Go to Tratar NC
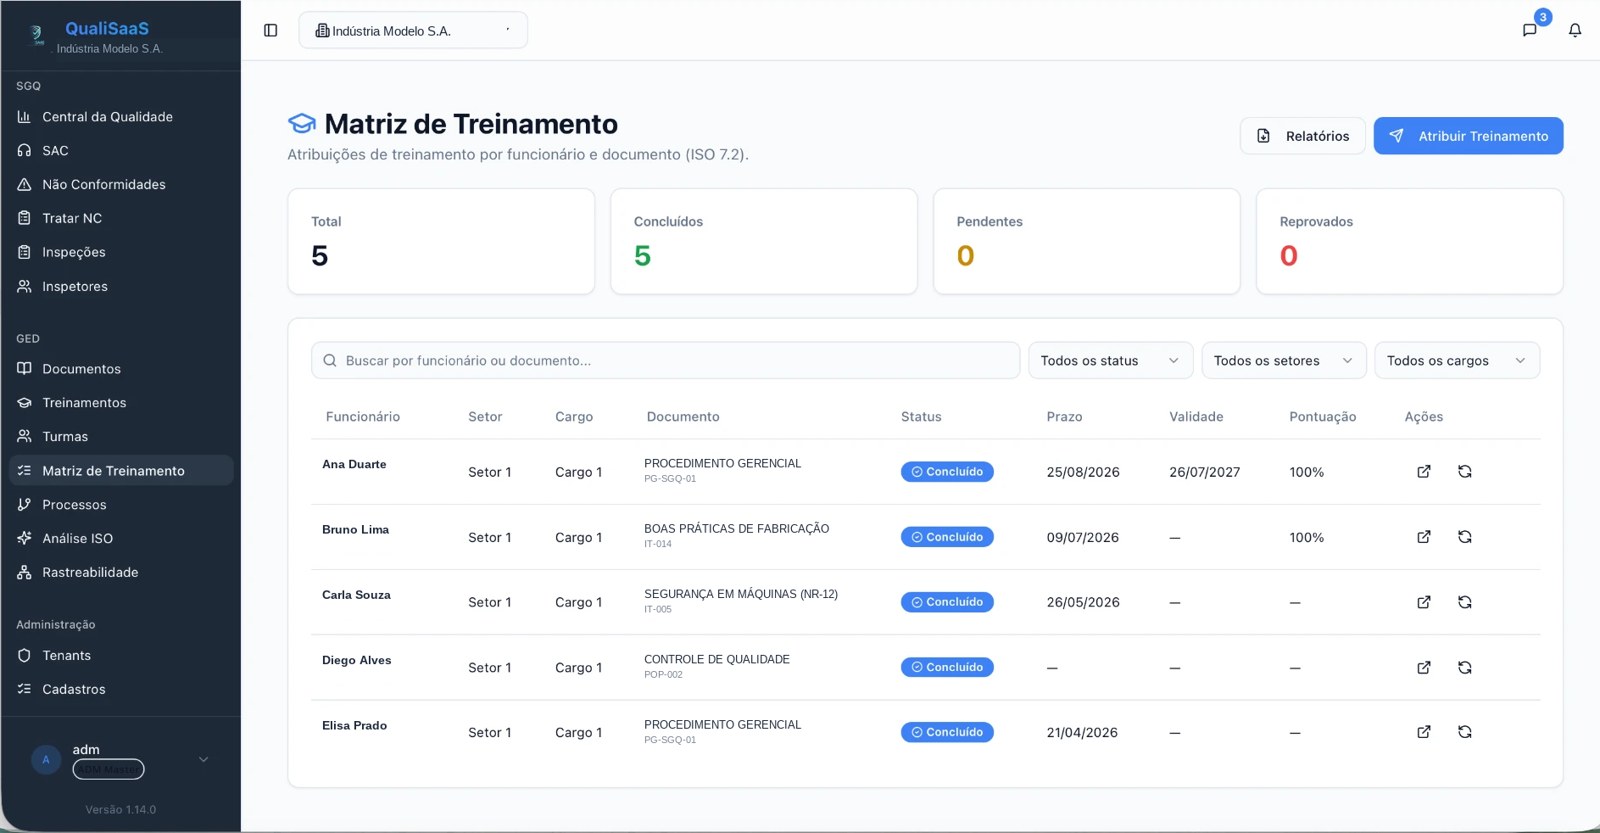The image size is (1600, 833). click(x=121, y=218)
